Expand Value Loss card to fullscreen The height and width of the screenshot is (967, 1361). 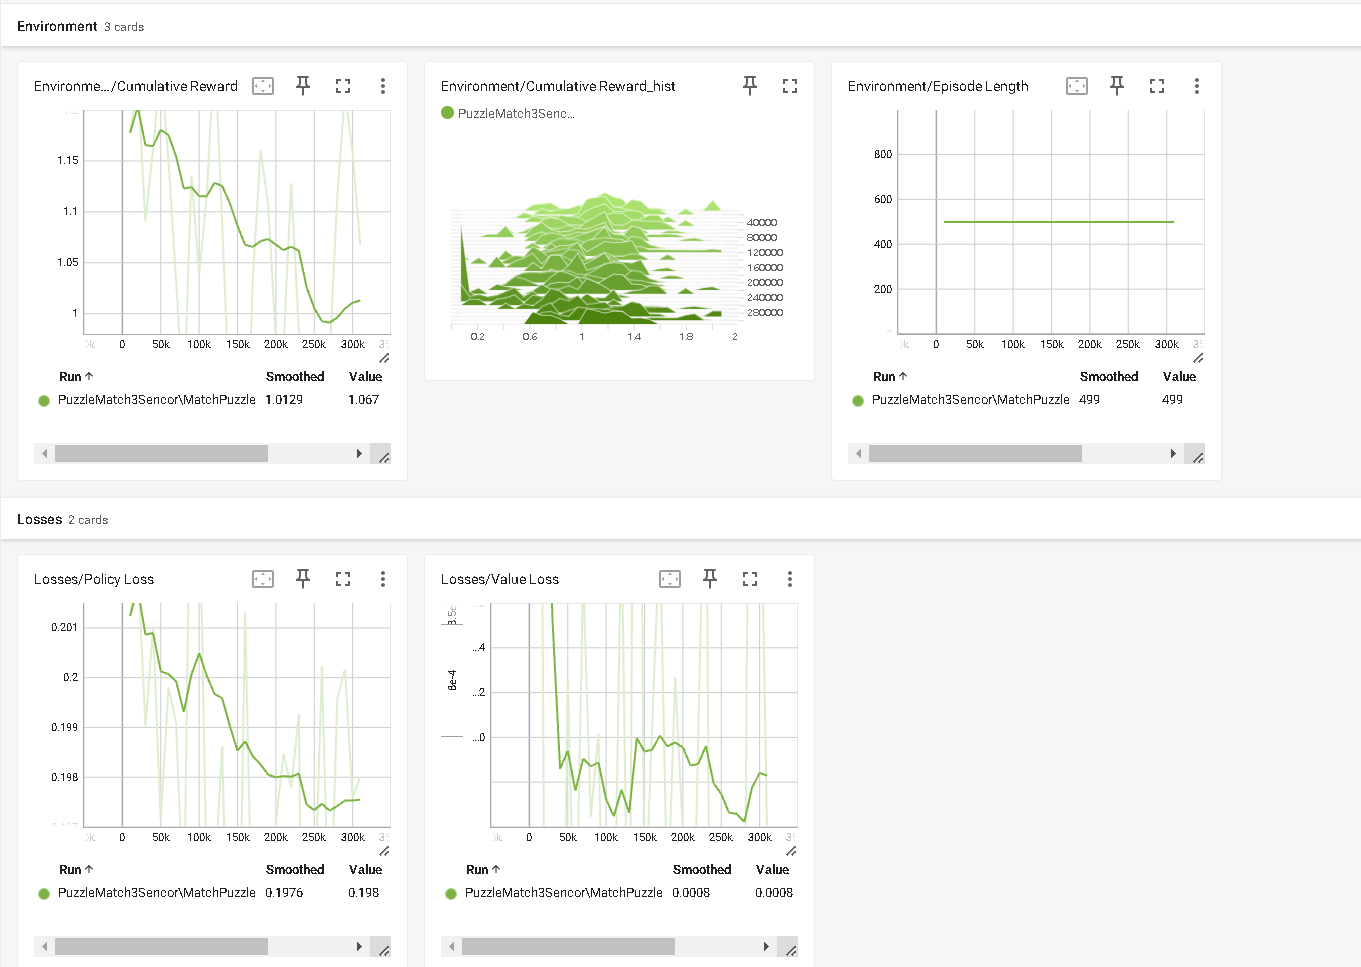tap(750, 579)
